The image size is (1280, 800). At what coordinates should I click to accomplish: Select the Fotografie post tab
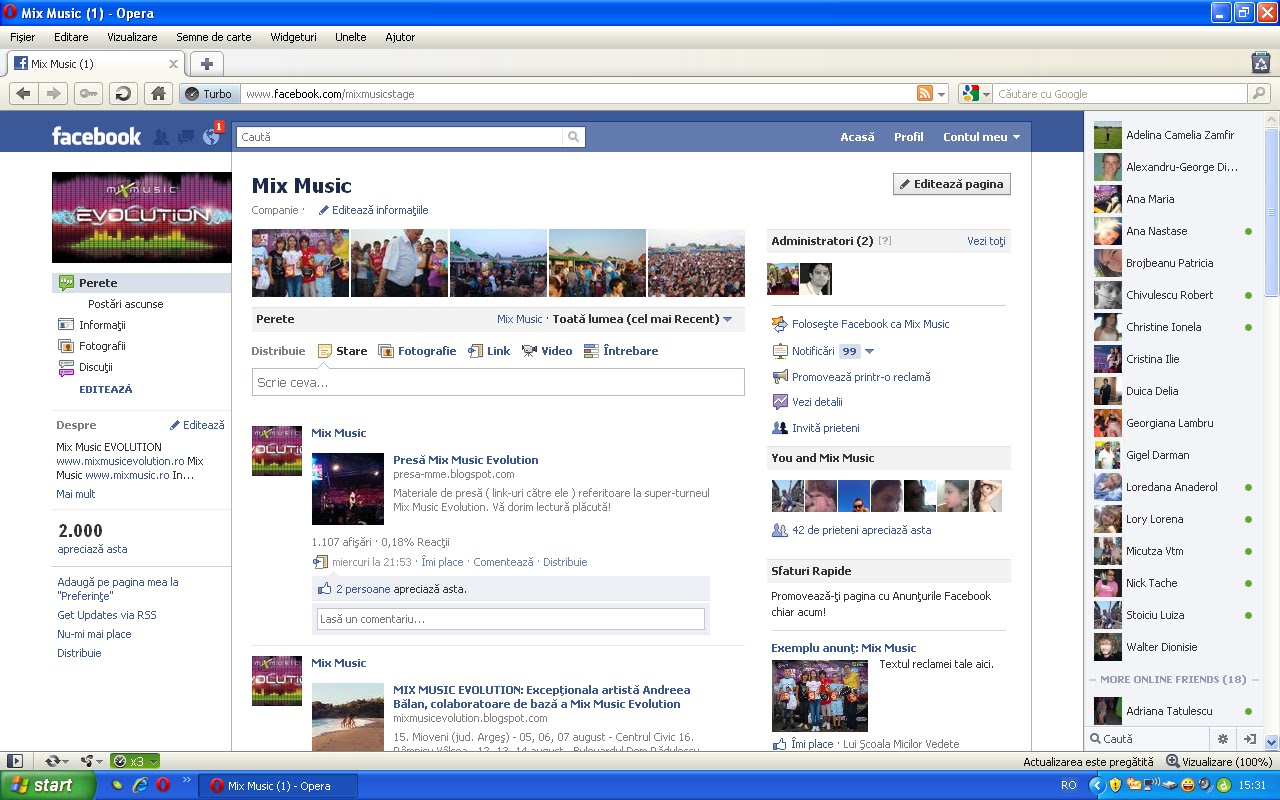tap(417, 351)
